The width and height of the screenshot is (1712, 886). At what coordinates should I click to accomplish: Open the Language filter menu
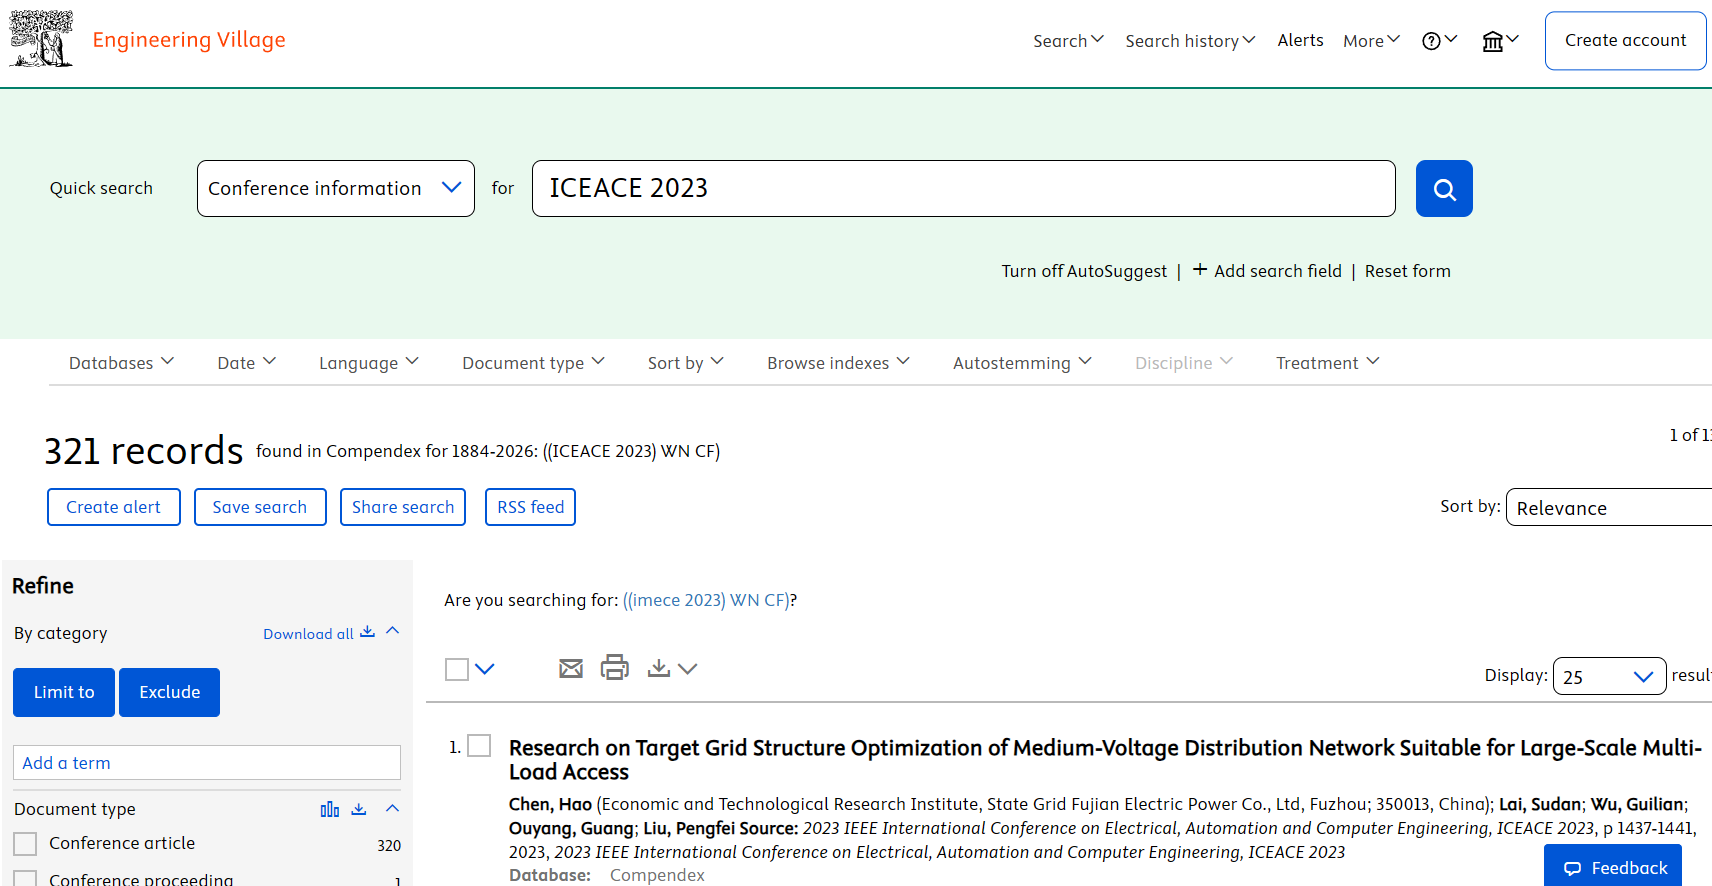tap(368, 362)
